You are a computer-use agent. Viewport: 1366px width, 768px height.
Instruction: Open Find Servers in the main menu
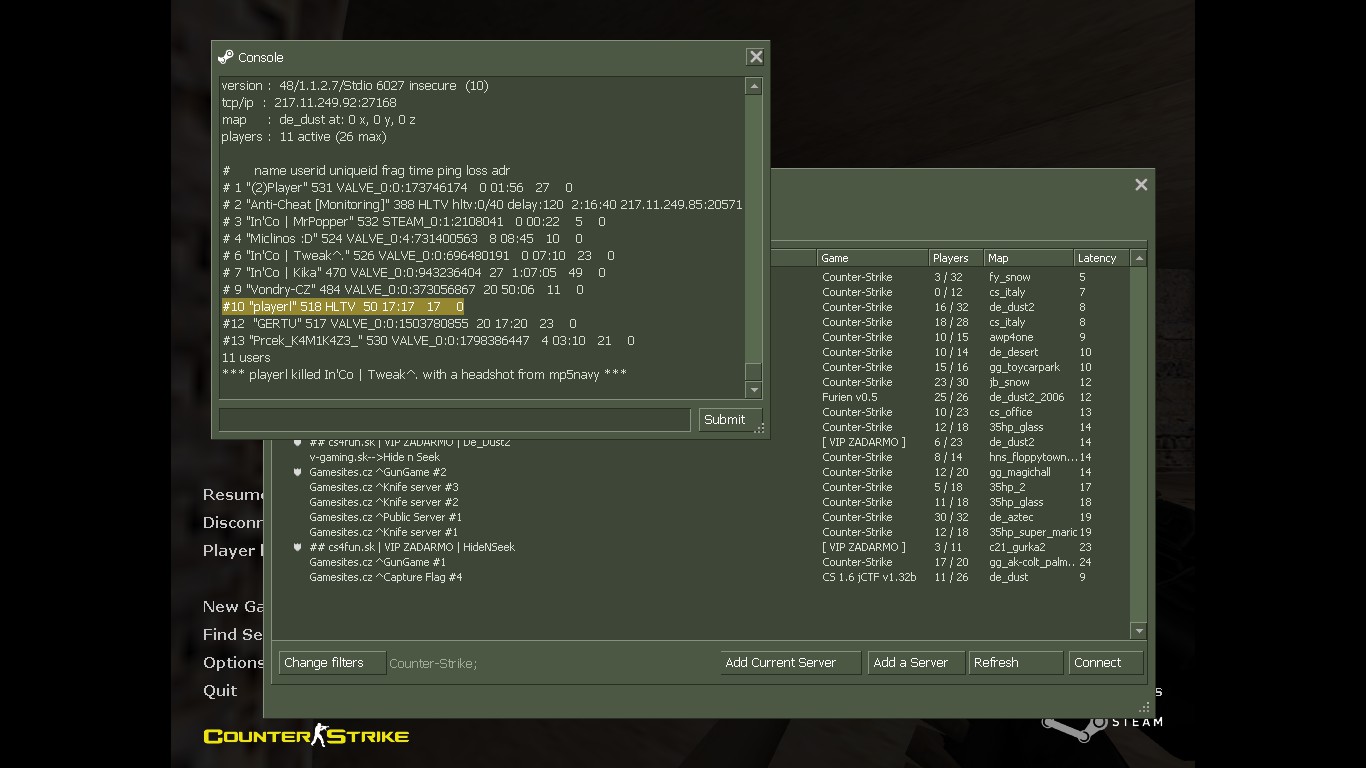click(233, 634)
